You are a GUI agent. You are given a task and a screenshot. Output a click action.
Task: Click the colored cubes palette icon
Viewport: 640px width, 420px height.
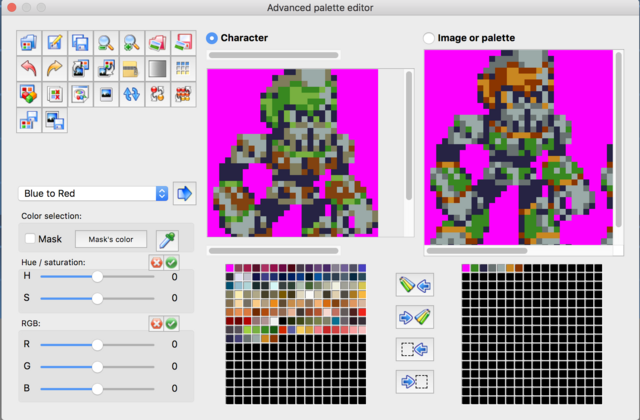[x=29, y=94]
